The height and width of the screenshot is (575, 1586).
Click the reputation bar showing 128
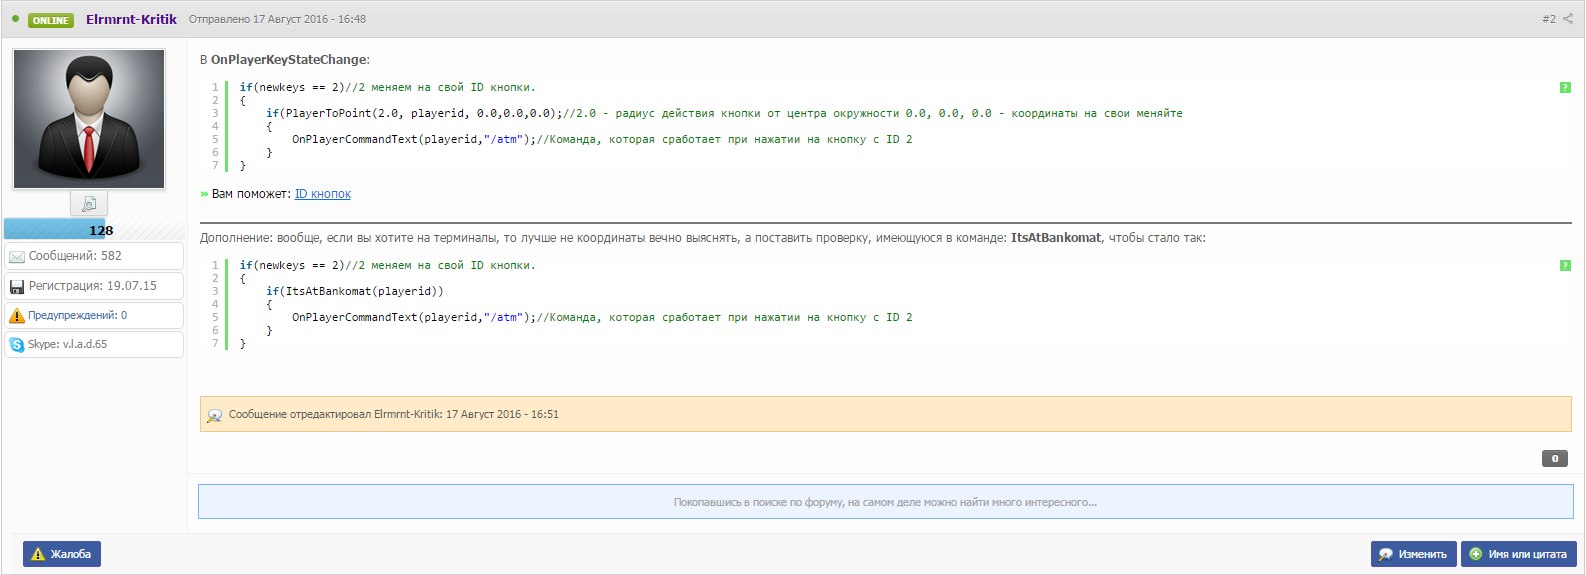tap(93, 230)
